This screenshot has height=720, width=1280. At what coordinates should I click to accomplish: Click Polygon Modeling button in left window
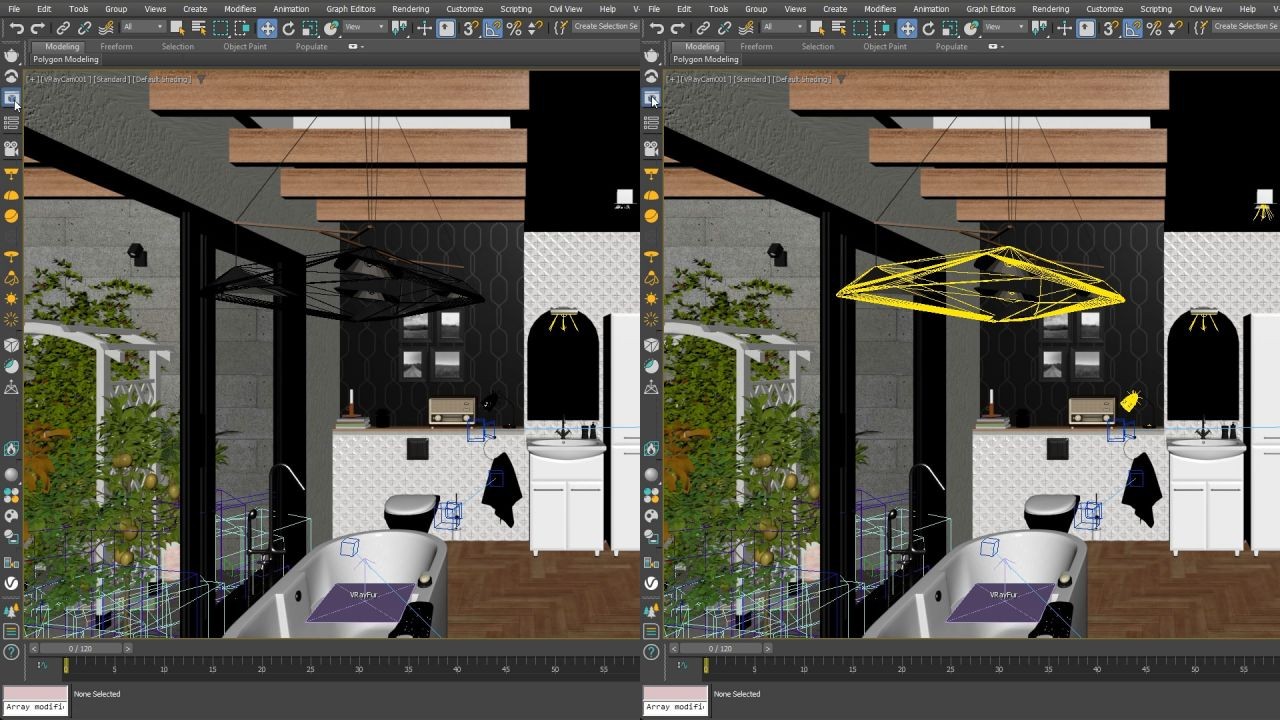pyautogui.click(x=66, y=59)
